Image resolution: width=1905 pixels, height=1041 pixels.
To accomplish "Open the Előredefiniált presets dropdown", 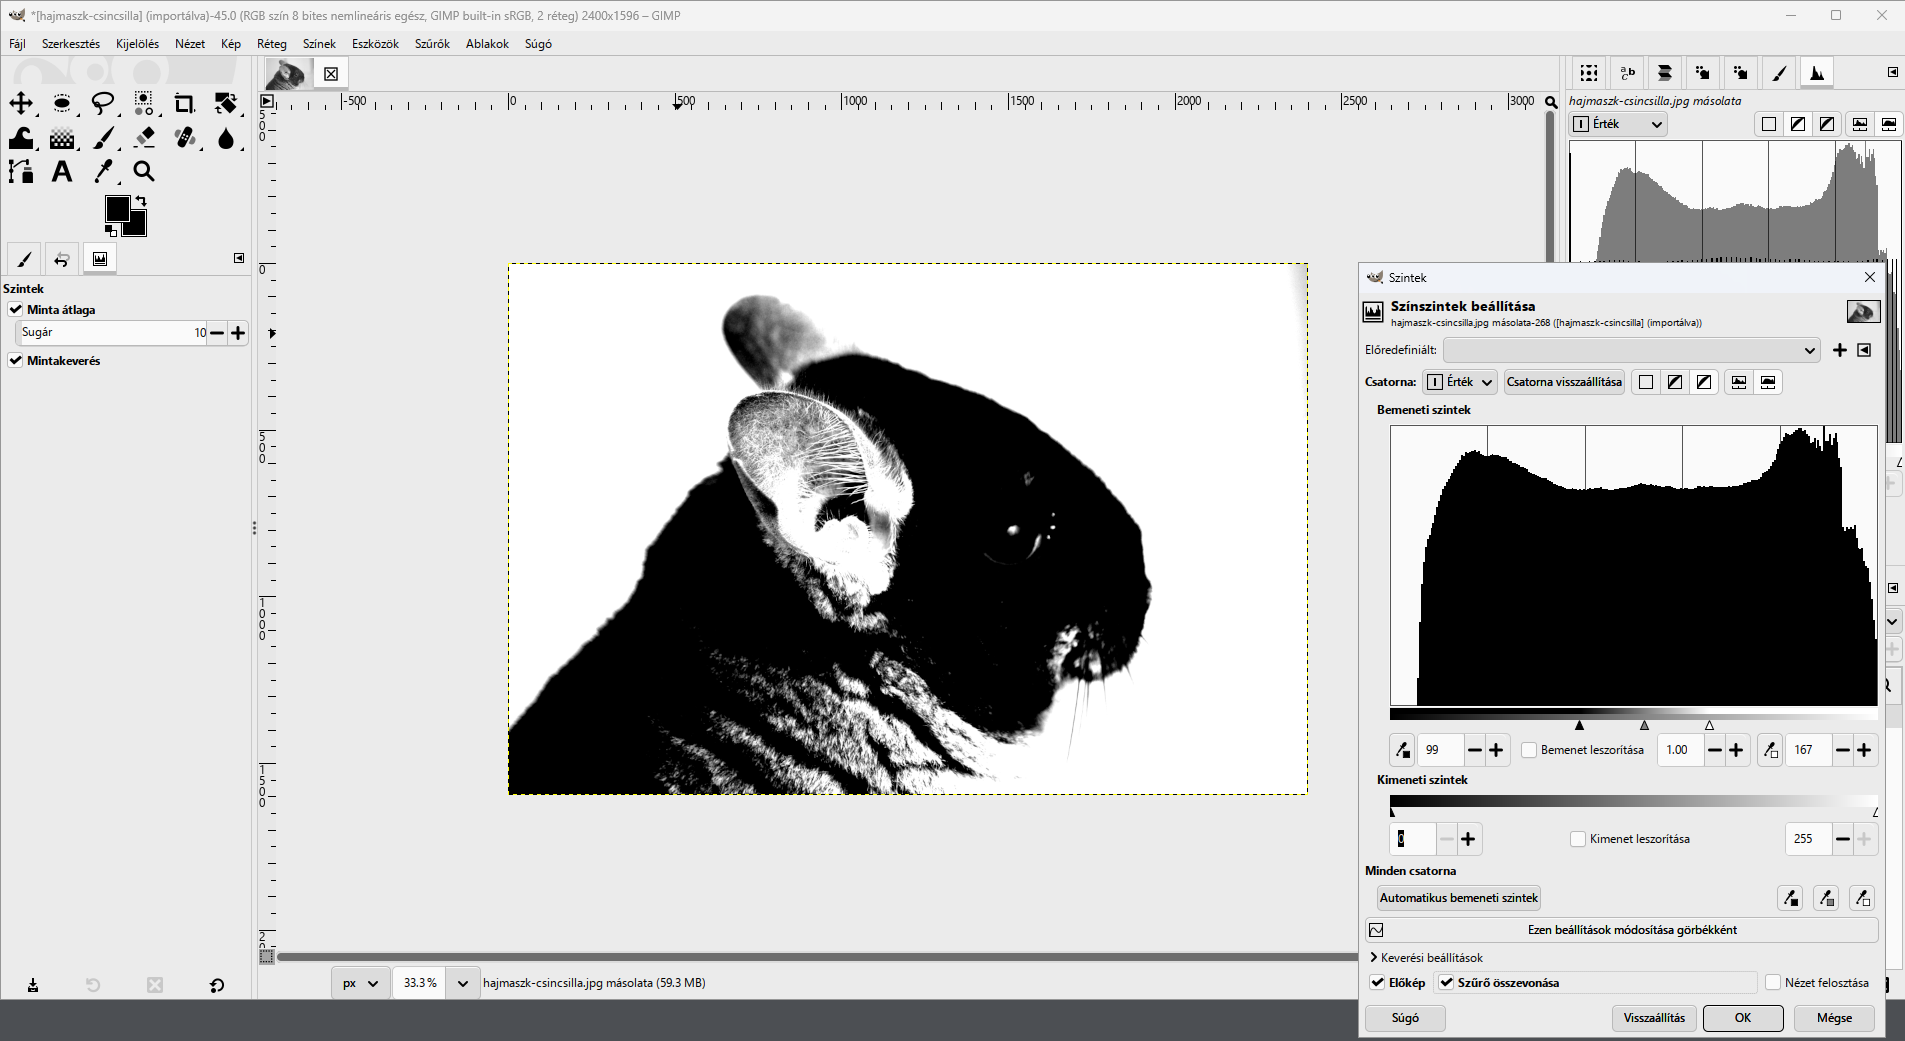I will point(1631,350).
